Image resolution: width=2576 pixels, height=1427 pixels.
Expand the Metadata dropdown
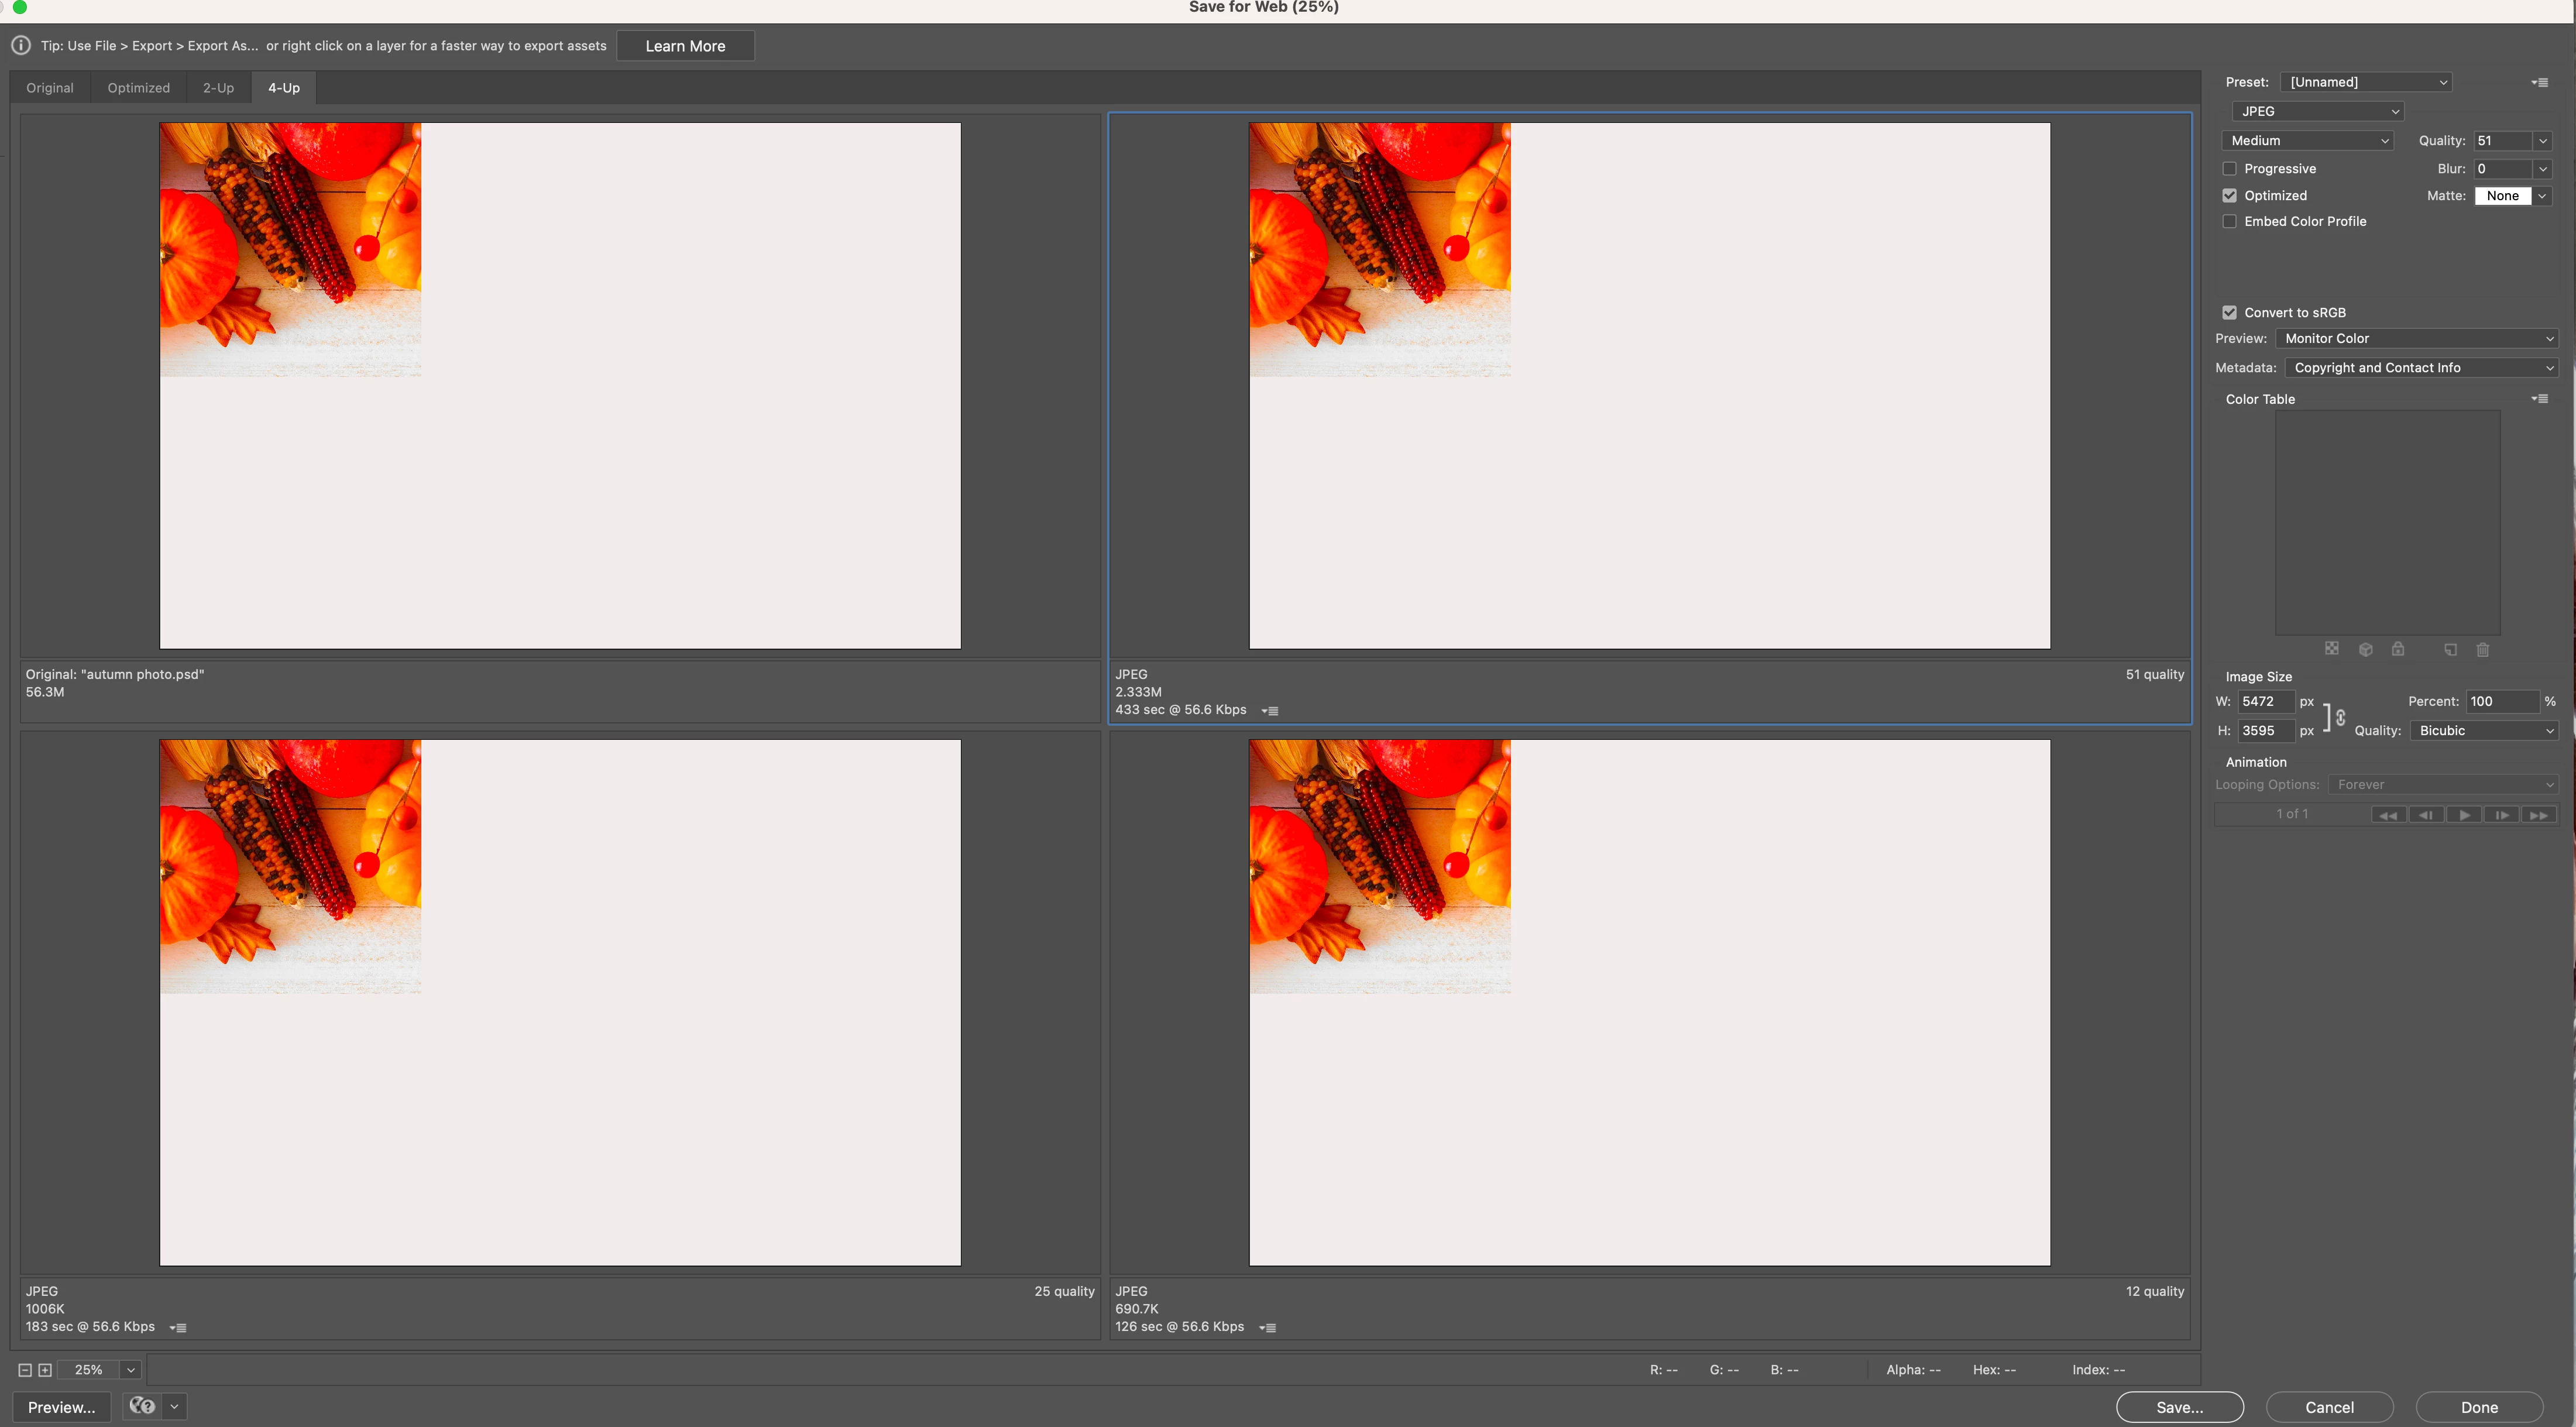click(x=2421, y=368)
